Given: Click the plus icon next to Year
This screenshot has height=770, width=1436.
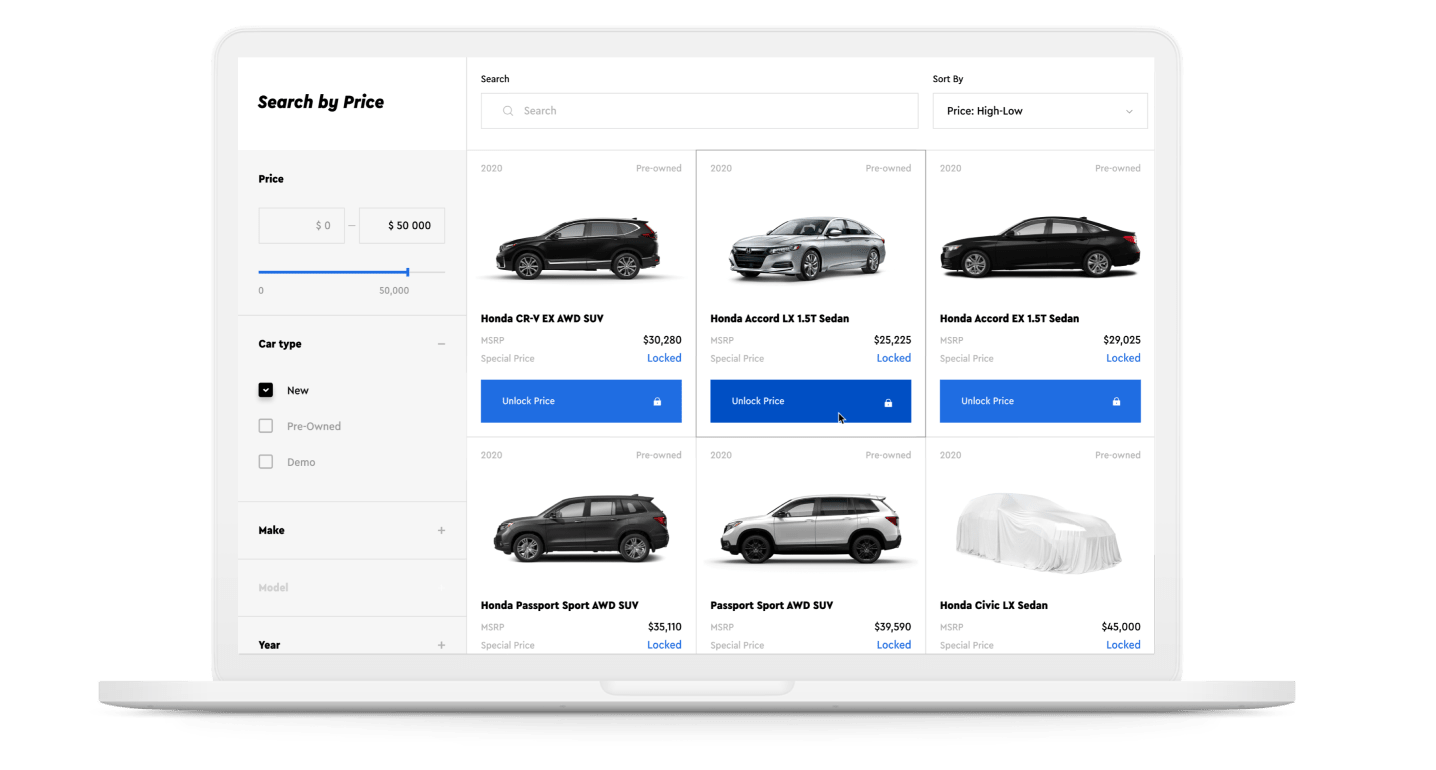Looking at the screenshot, I should 441,645.
